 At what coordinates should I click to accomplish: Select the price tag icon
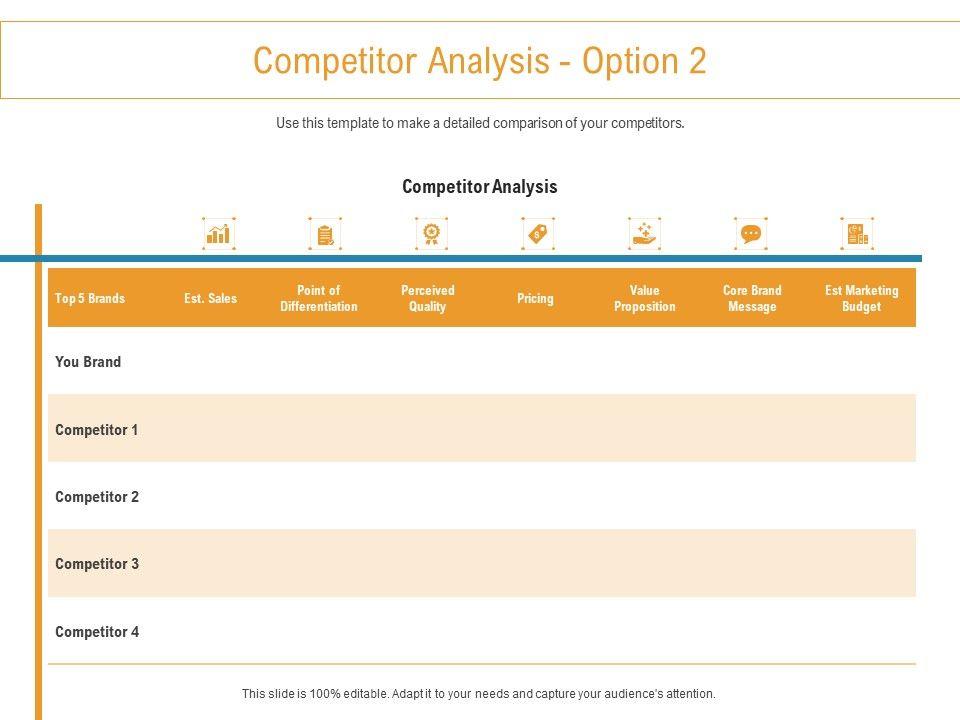(x=538, y=234)
